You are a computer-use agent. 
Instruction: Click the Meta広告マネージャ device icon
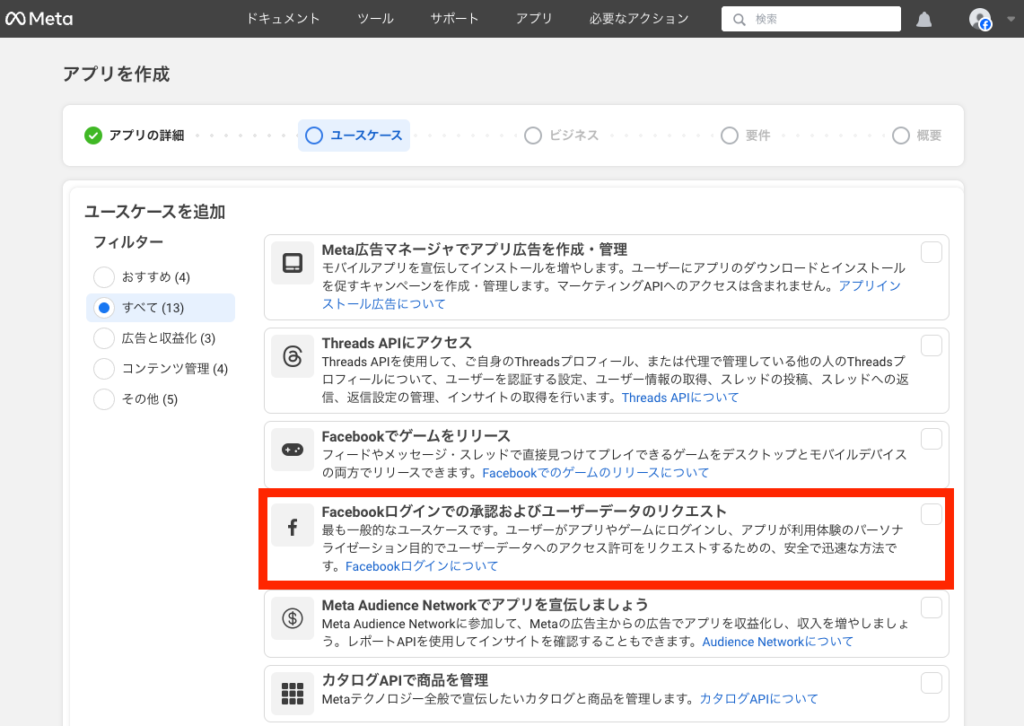point(292,263)
